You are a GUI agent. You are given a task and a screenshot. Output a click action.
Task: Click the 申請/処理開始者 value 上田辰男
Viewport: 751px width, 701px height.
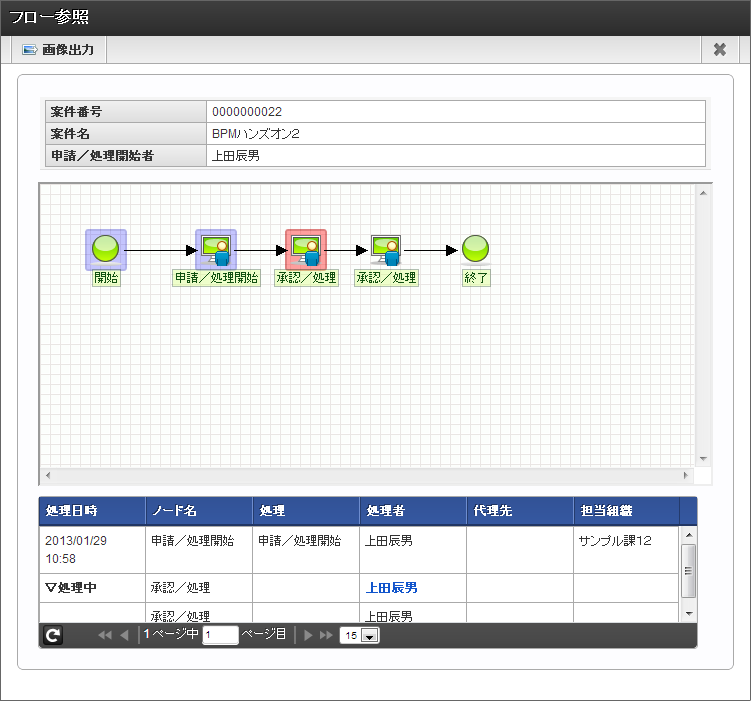[236, 156]
